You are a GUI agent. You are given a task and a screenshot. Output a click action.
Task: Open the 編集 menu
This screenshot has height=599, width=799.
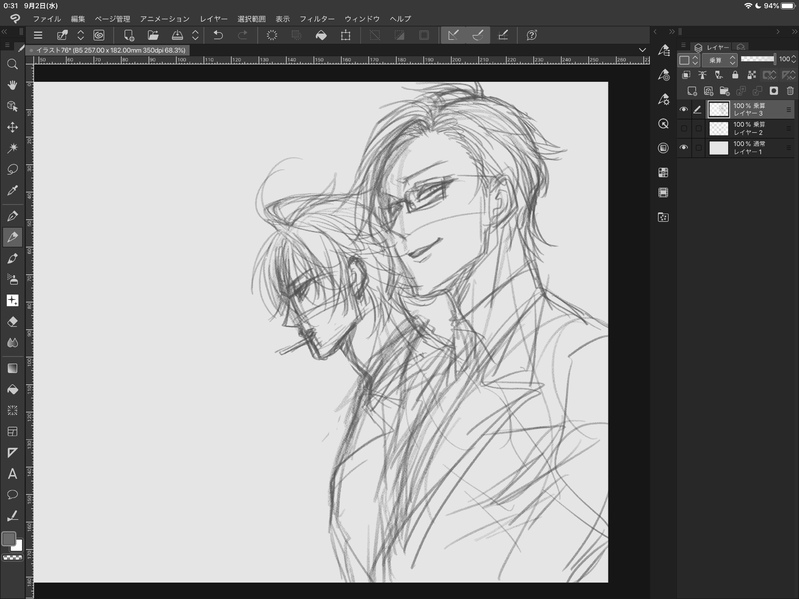(x=78, y=19)
